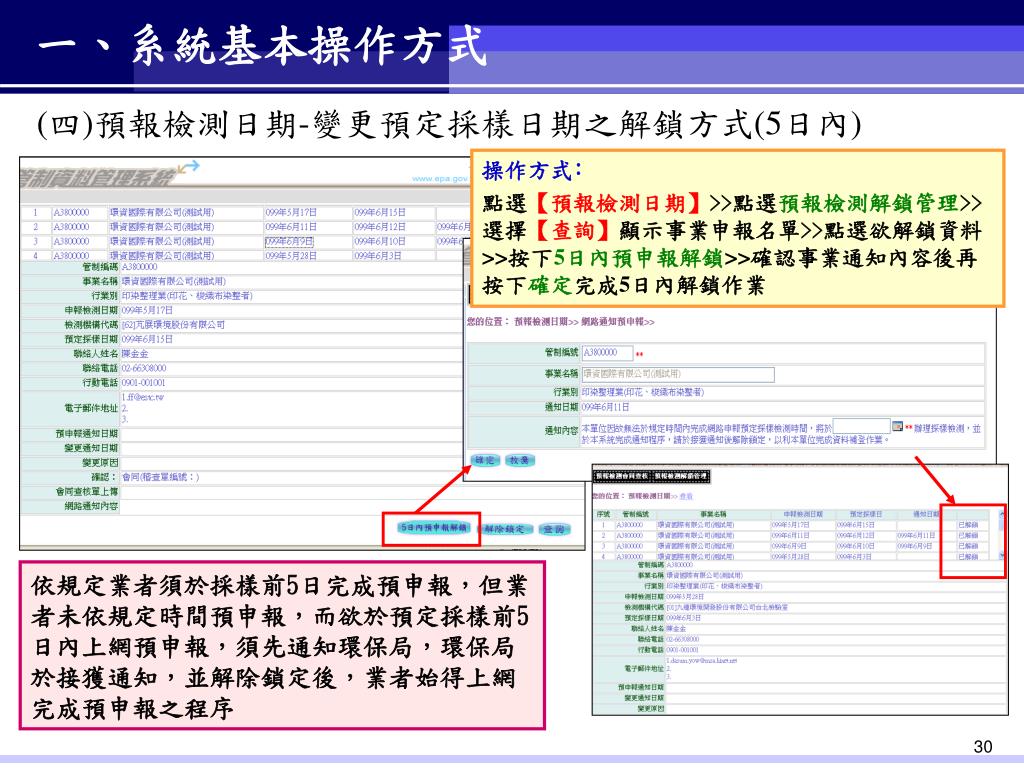Image resolution: width=1024 pixels, height=768 pixels.
Task: Click the 5日內預申報解鎖 button
Action: pos(434,528)
